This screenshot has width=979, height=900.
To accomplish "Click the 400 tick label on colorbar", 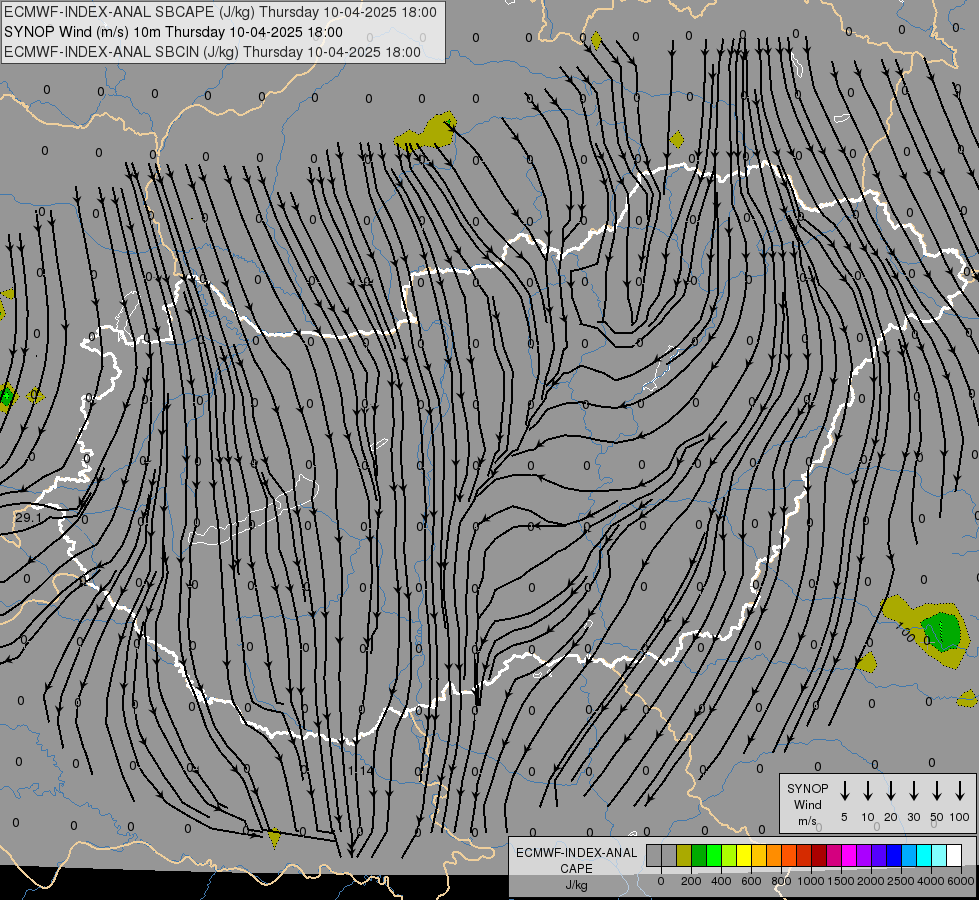I will coord(721,881).
